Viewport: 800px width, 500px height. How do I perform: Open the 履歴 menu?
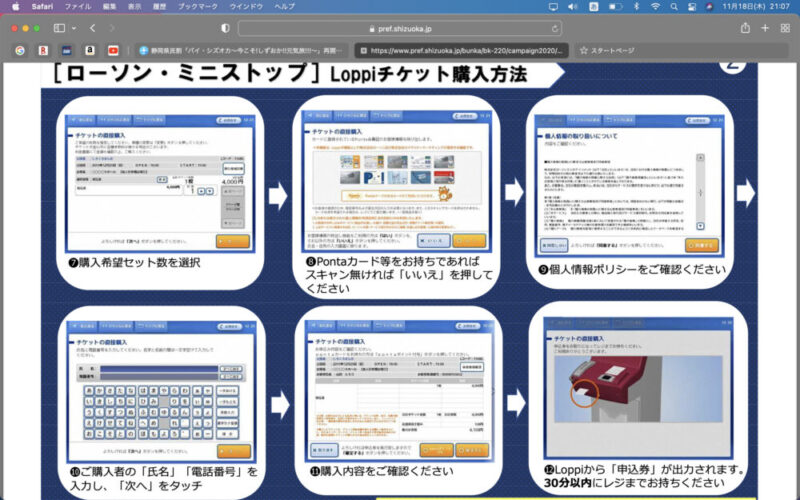[160, 7]
